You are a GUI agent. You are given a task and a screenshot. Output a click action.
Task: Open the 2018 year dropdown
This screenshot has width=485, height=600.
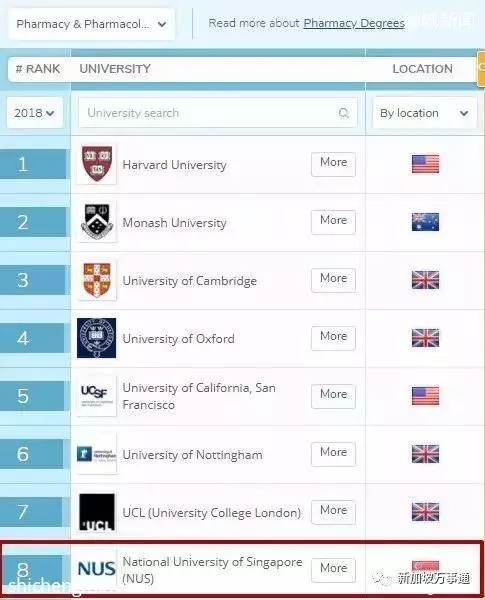click(34, 113)
